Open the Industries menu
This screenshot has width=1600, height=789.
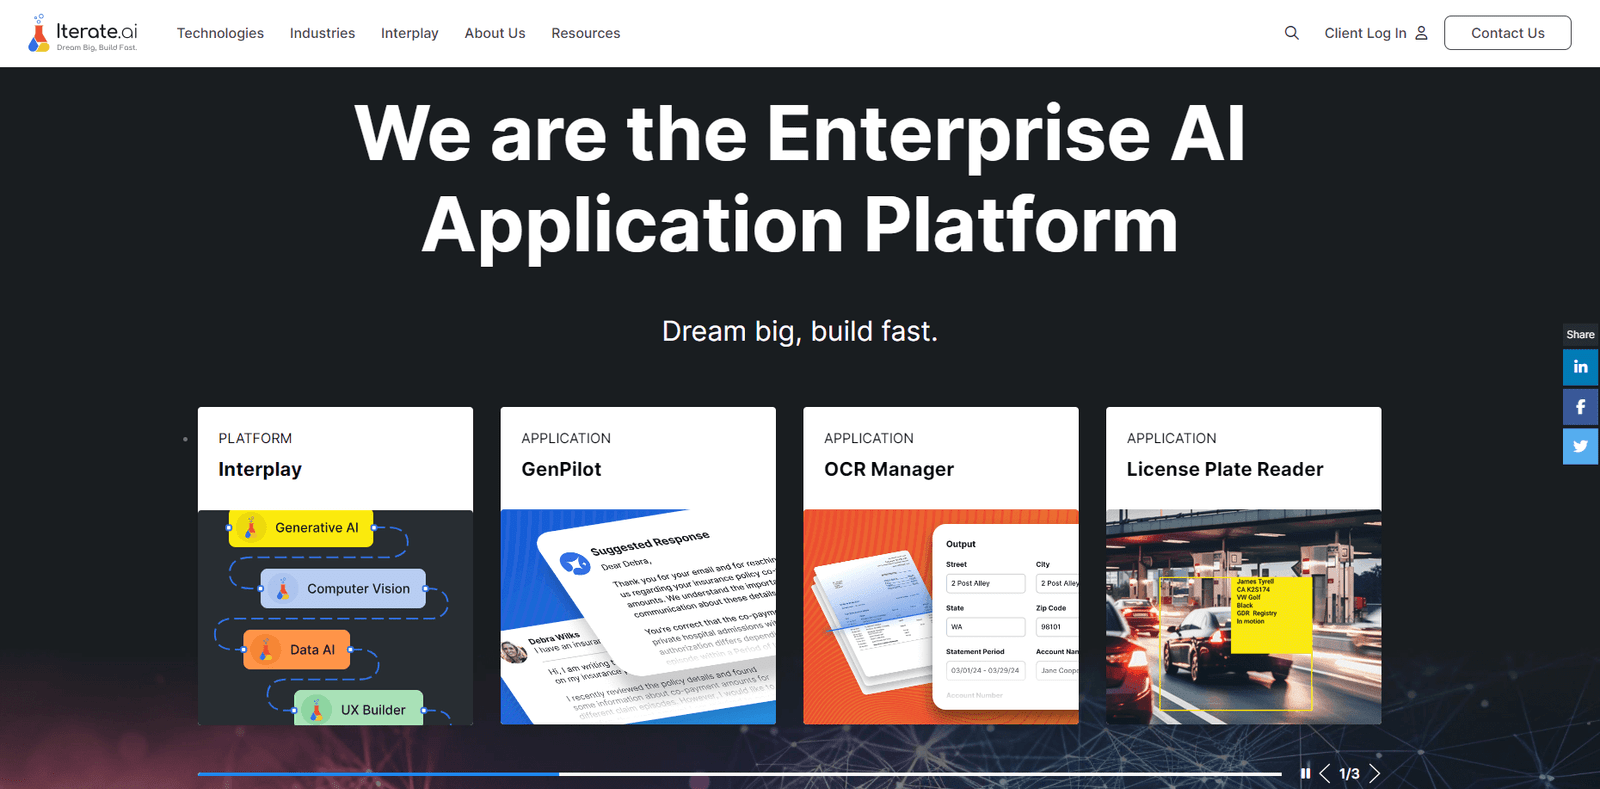(322, 33)
